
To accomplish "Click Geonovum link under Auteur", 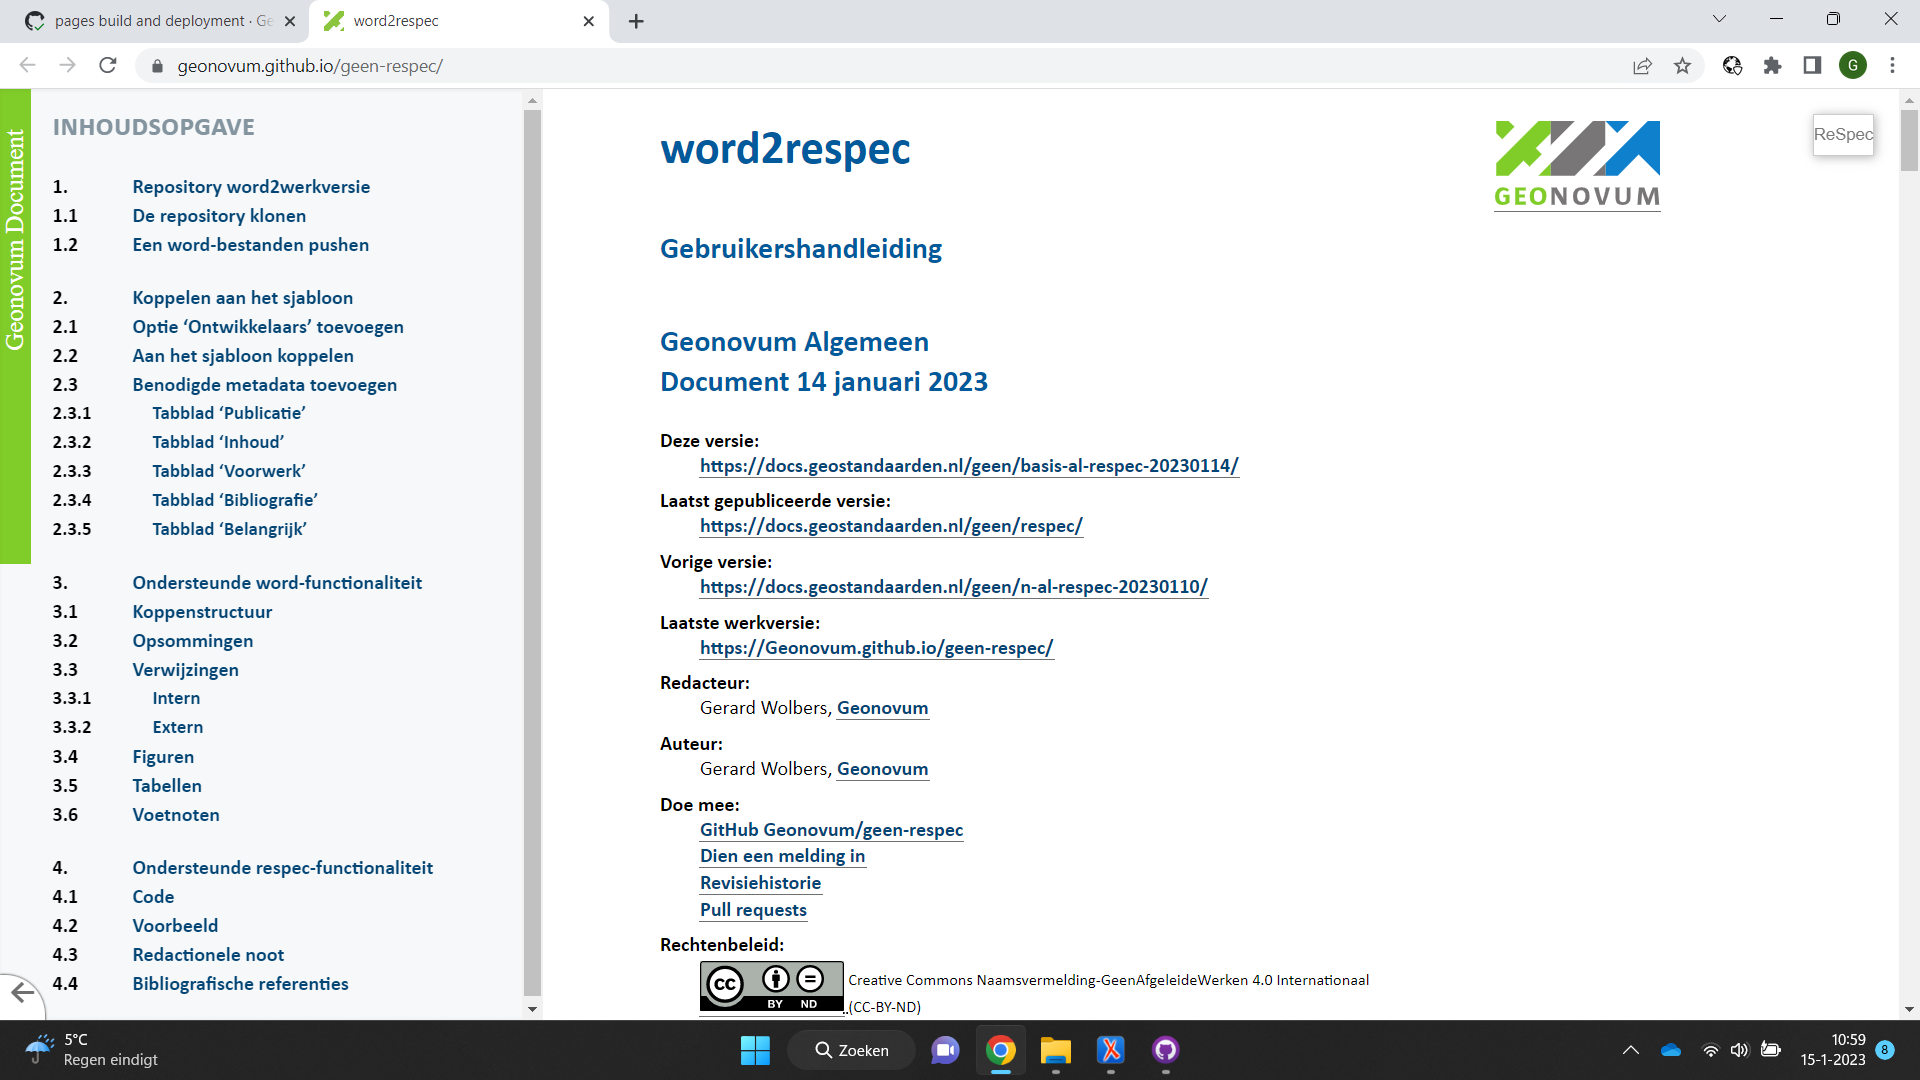I will point(883,769).
